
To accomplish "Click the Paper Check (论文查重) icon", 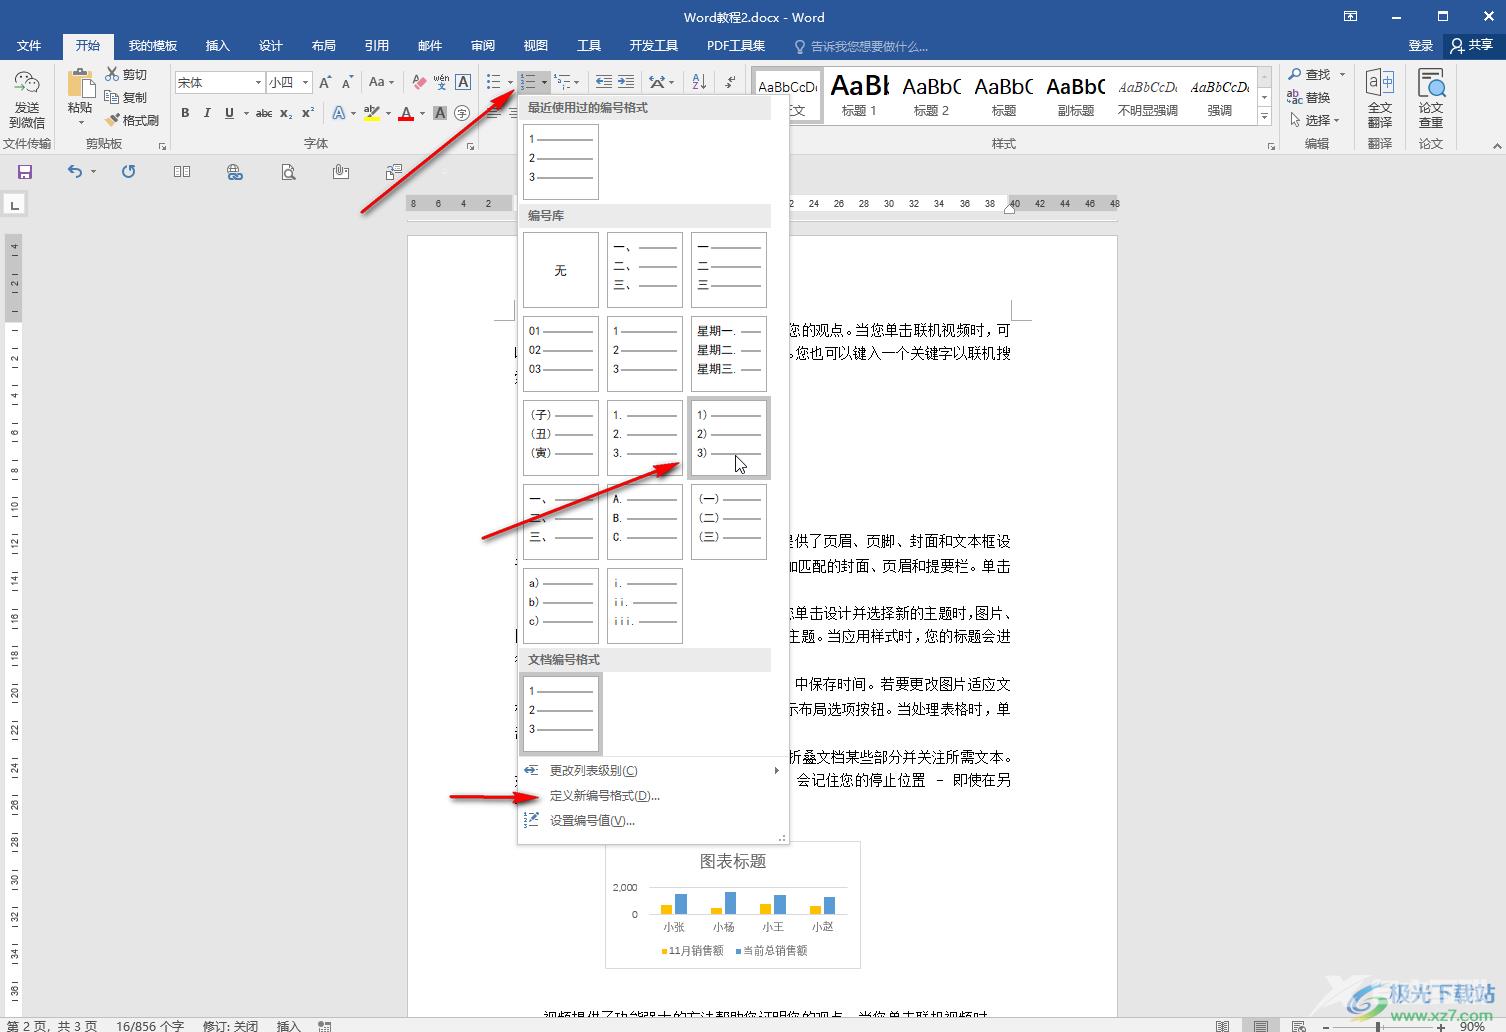I will pos(1431,98).
